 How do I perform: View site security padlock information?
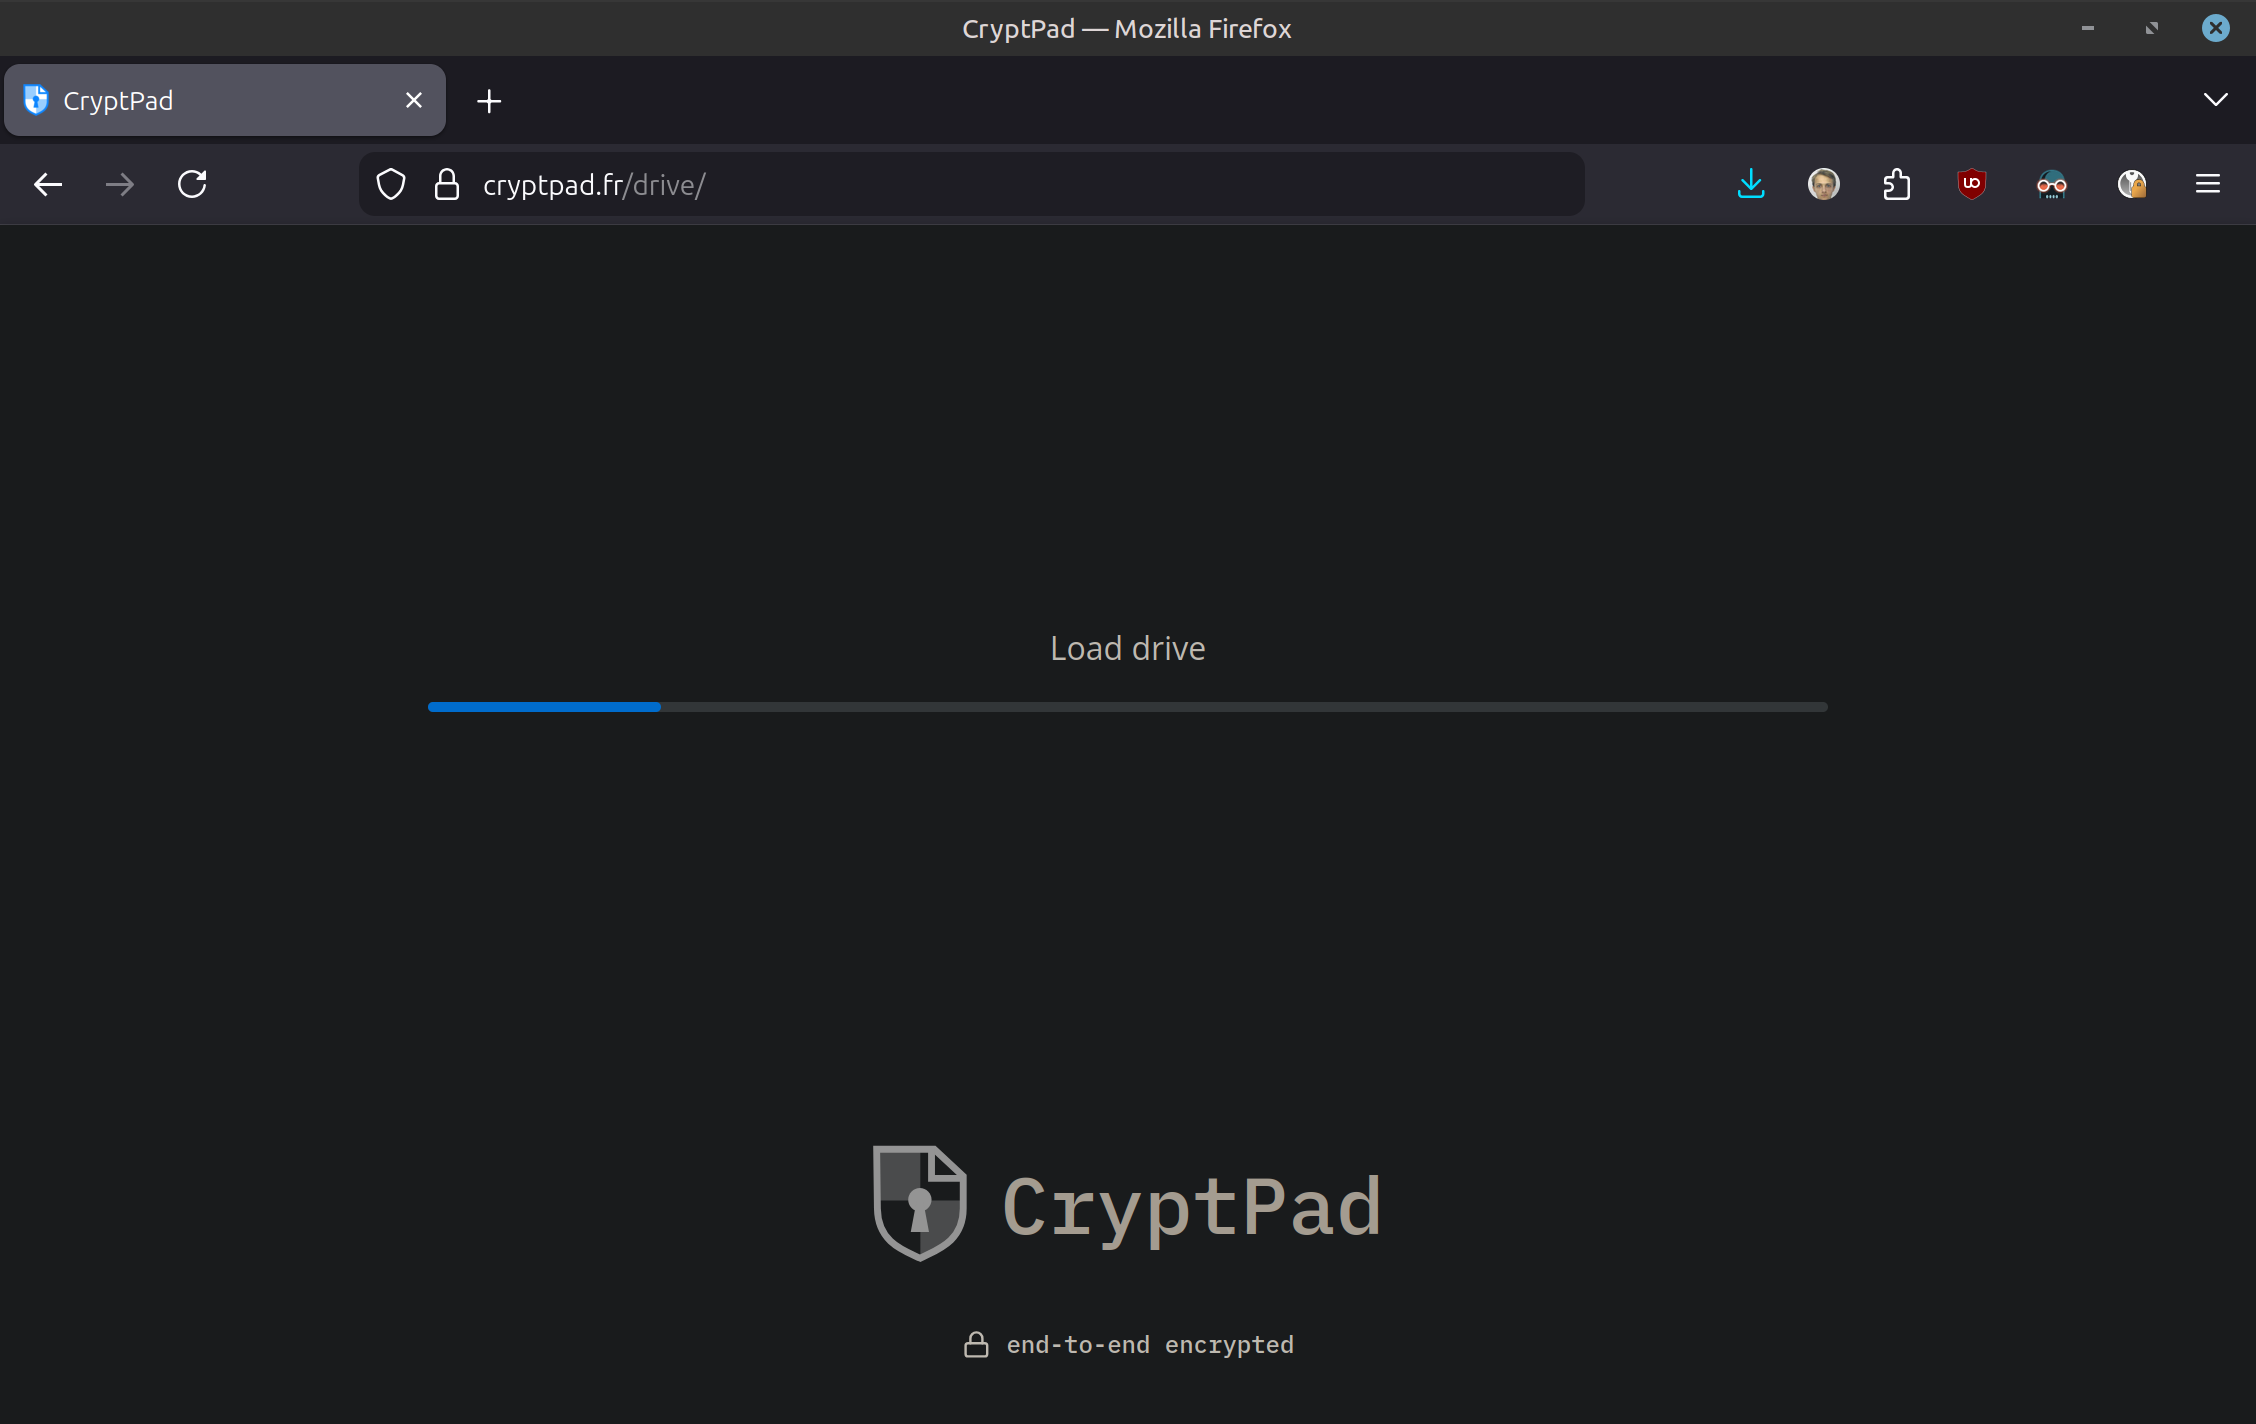tap(447, 184)
